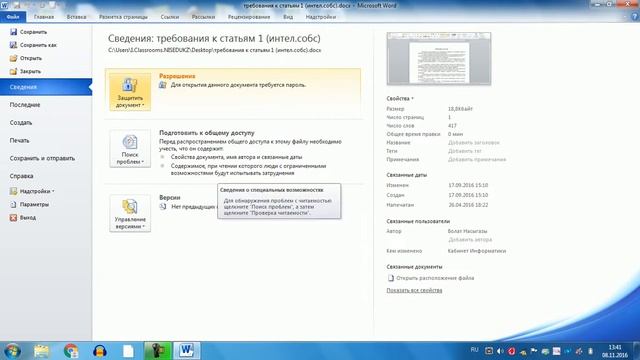Click the headphones app in taskbar

pyautogui.click(x=100, y=351)
